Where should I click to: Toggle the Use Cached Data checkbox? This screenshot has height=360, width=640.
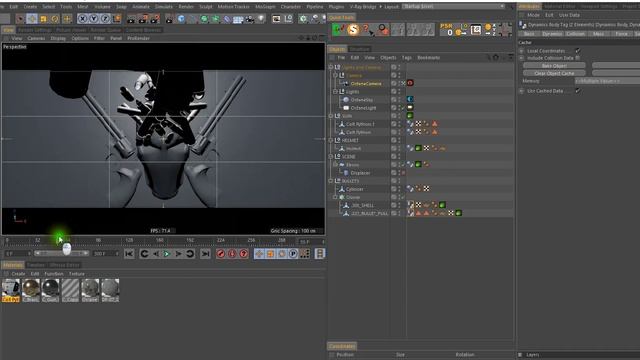tap(578, 91)
